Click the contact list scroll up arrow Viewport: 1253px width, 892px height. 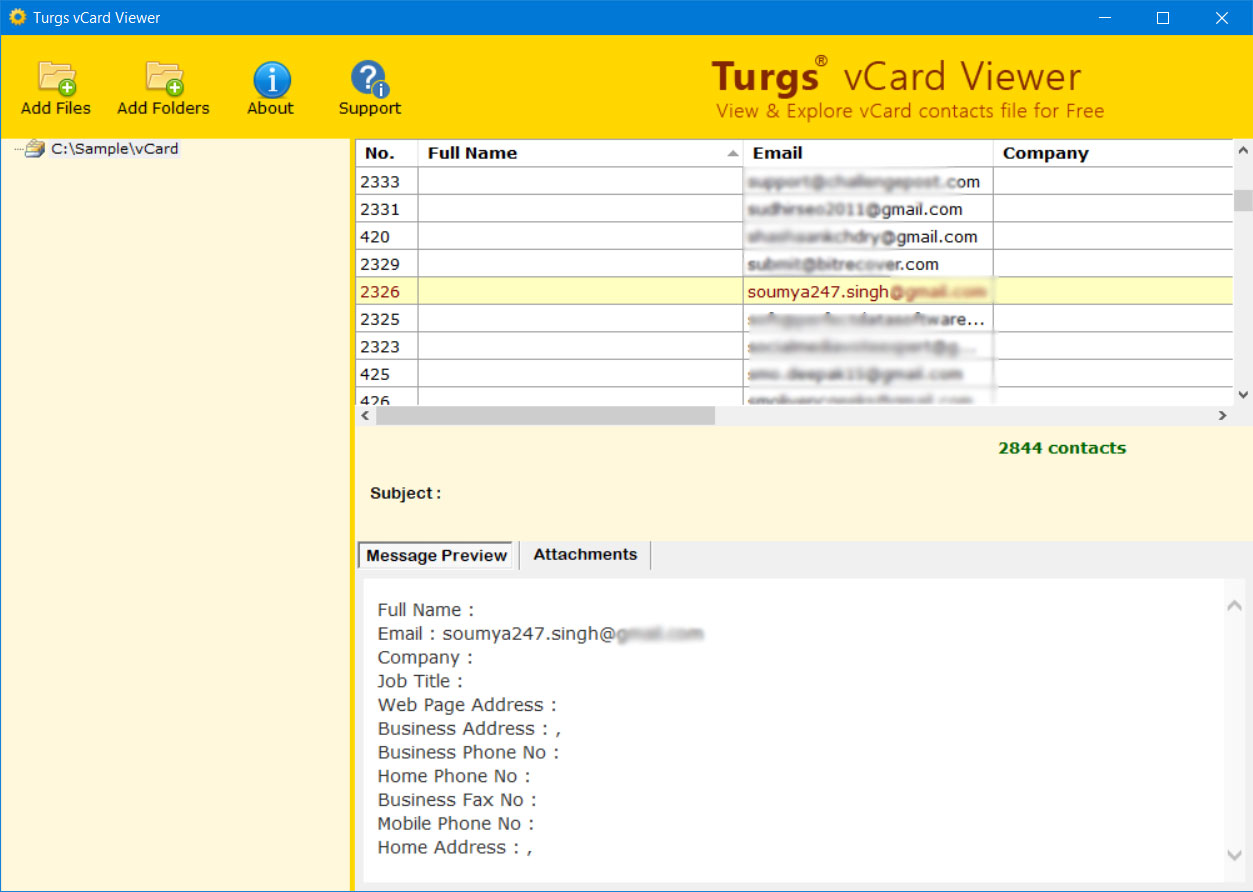pos(1243,150)
